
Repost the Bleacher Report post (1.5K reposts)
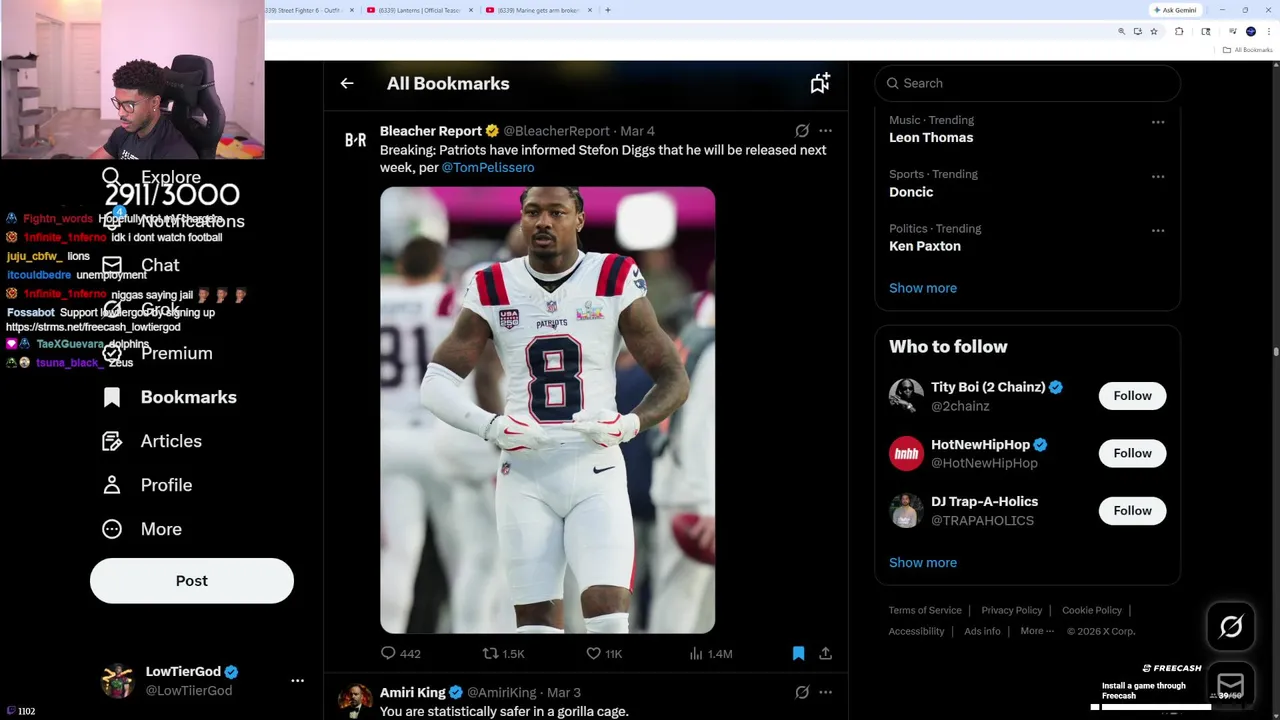click(503, 653)
